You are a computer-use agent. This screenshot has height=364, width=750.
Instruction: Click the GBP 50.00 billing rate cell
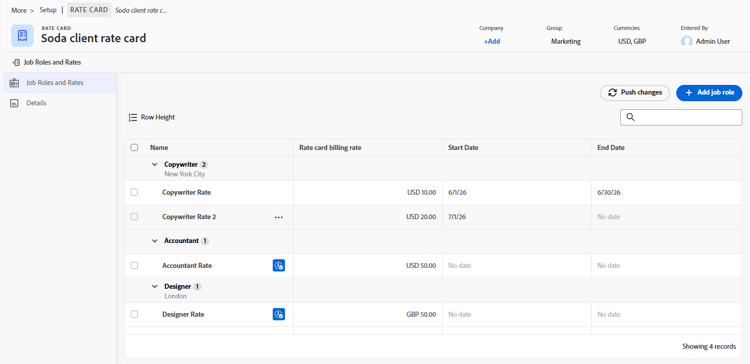point(368,314)
